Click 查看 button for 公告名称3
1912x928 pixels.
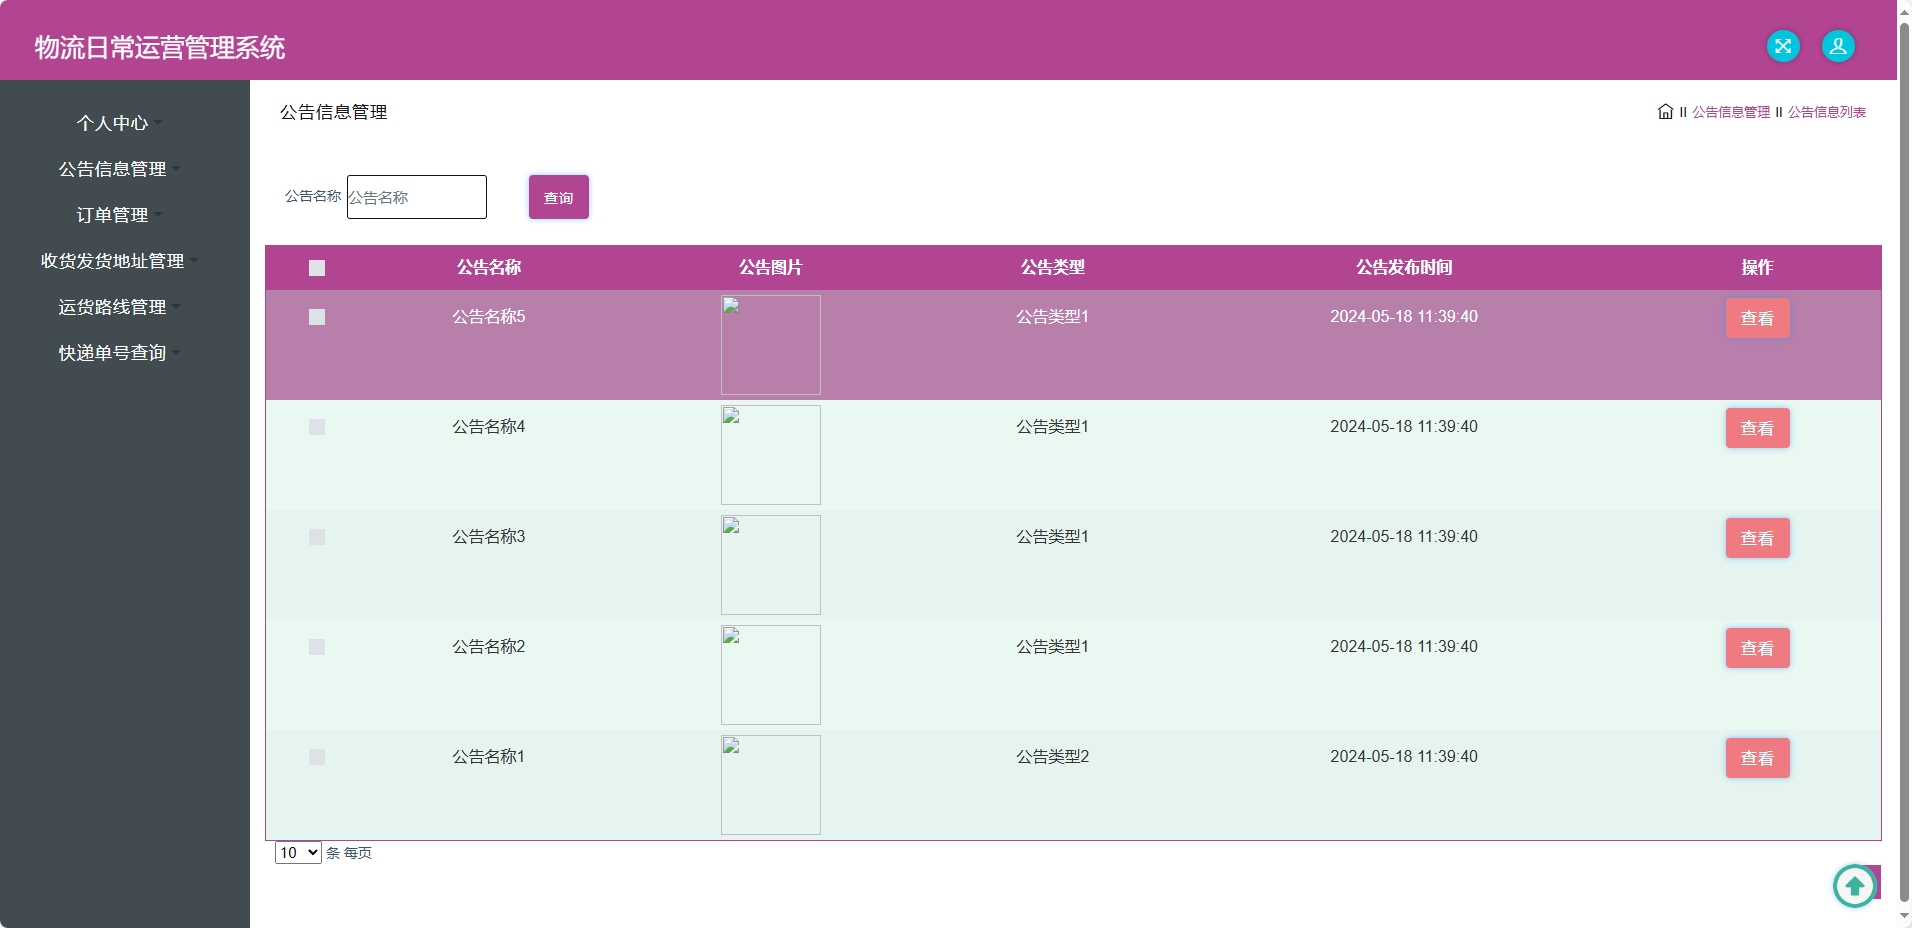(x=1756, y=538)
